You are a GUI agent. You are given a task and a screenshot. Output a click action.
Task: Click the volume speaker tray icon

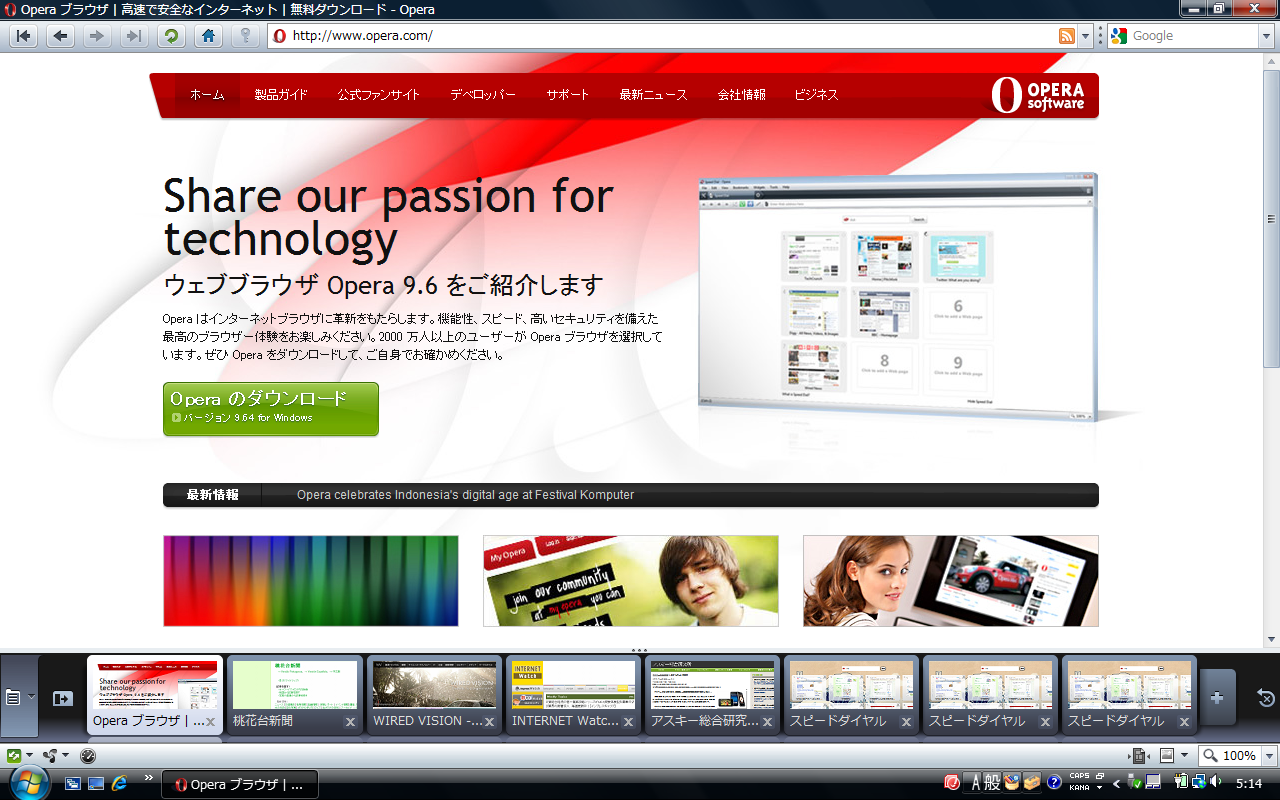click(1216, 782)
